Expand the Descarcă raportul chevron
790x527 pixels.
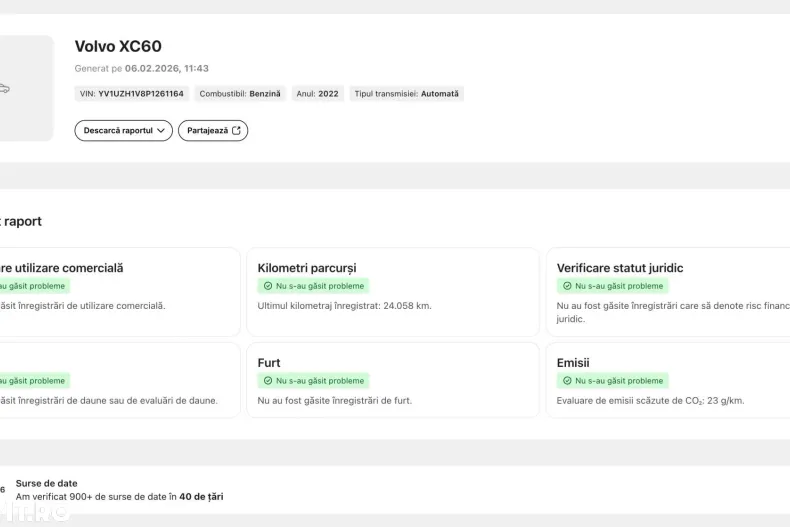pos(161,131)
